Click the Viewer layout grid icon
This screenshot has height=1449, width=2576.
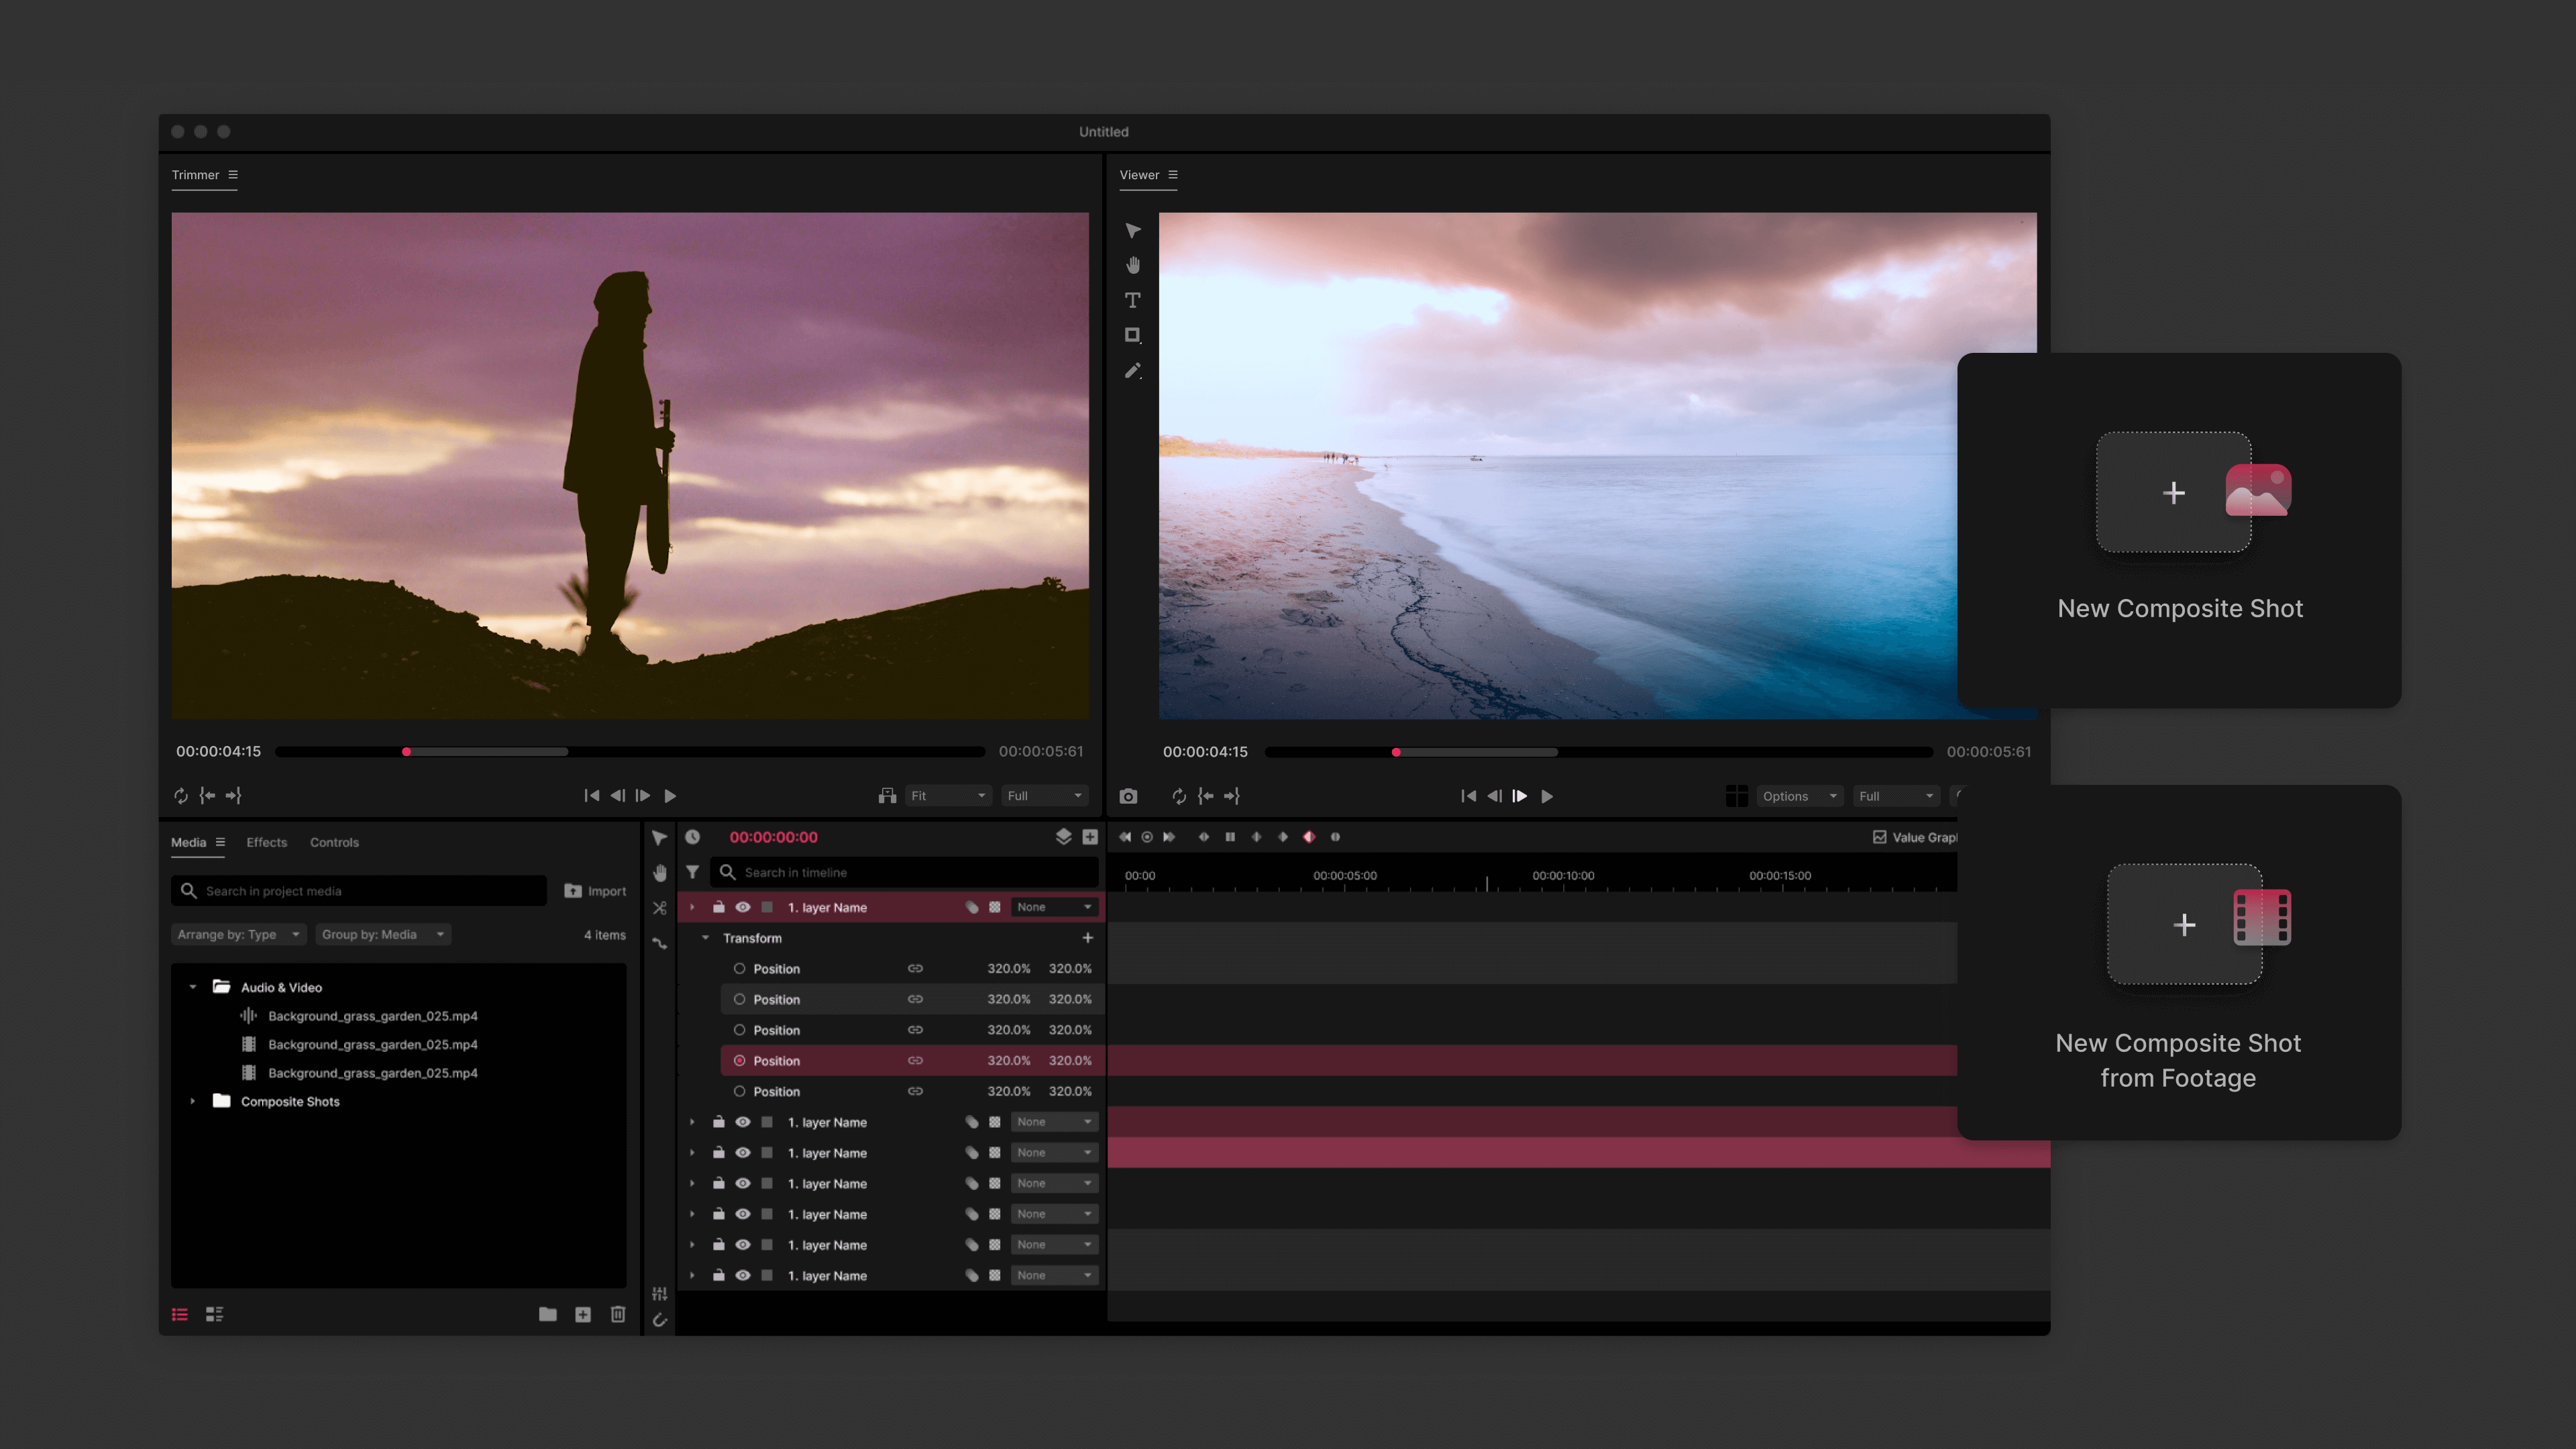coord(1737,796)
